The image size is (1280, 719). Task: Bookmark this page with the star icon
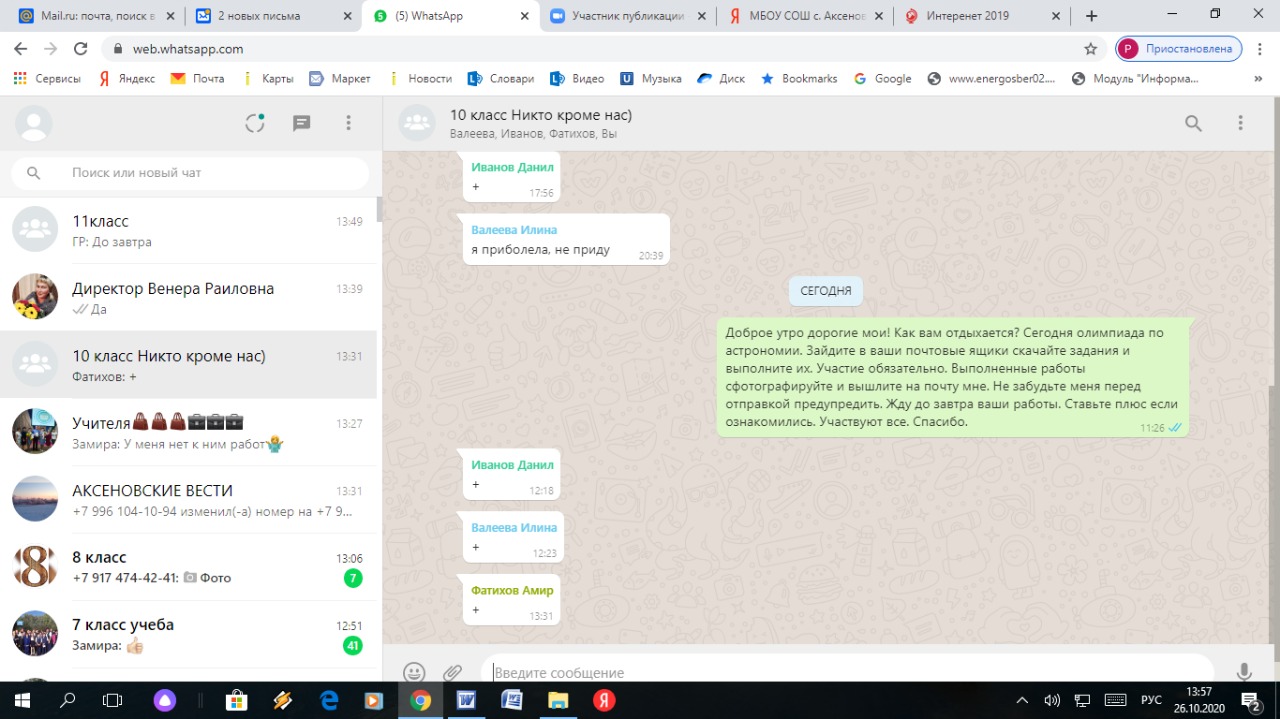1090,49
